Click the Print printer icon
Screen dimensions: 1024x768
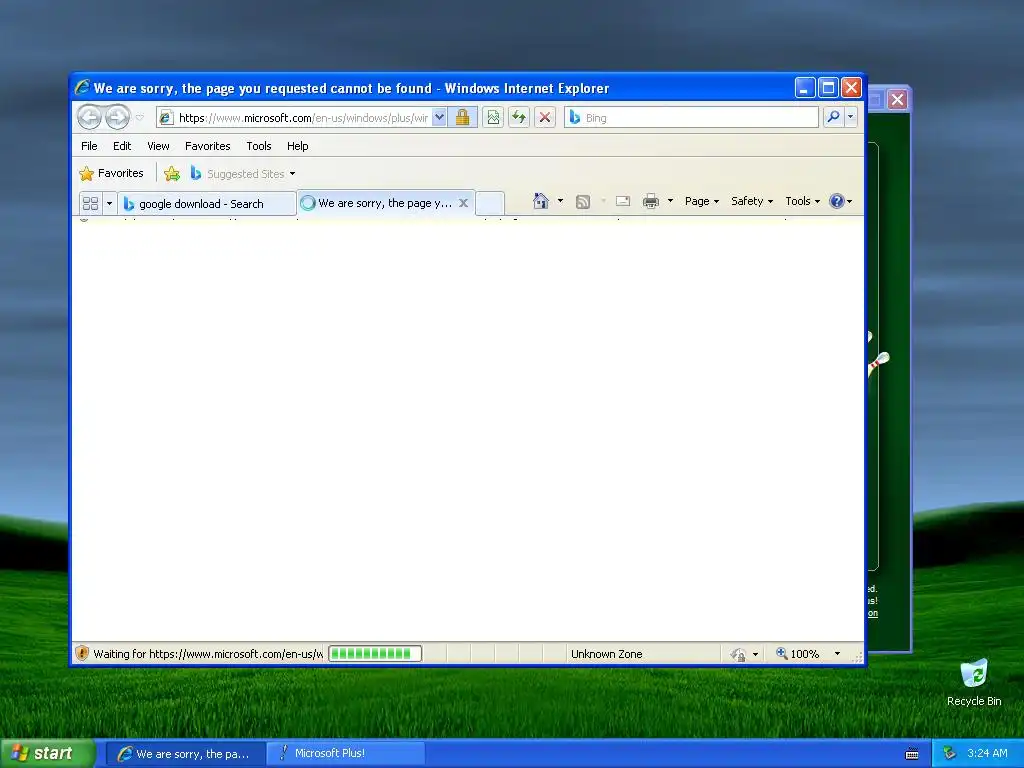[651, 201]
